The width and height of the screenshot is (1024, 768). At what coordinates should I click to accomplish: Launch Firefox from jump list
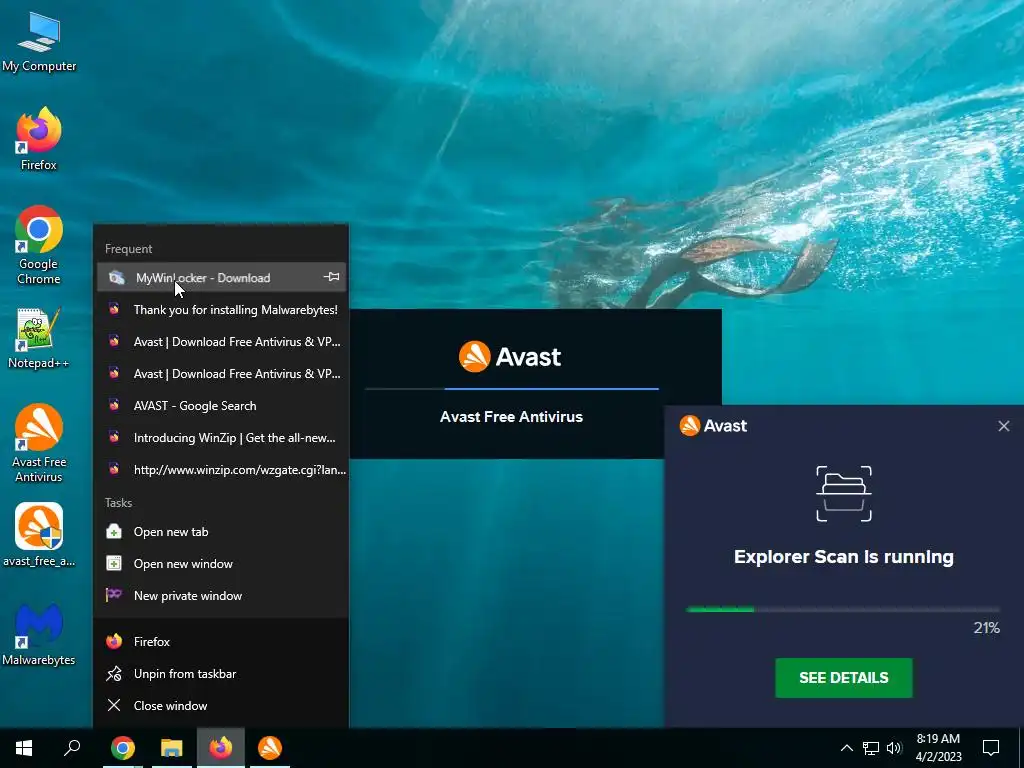221,641
